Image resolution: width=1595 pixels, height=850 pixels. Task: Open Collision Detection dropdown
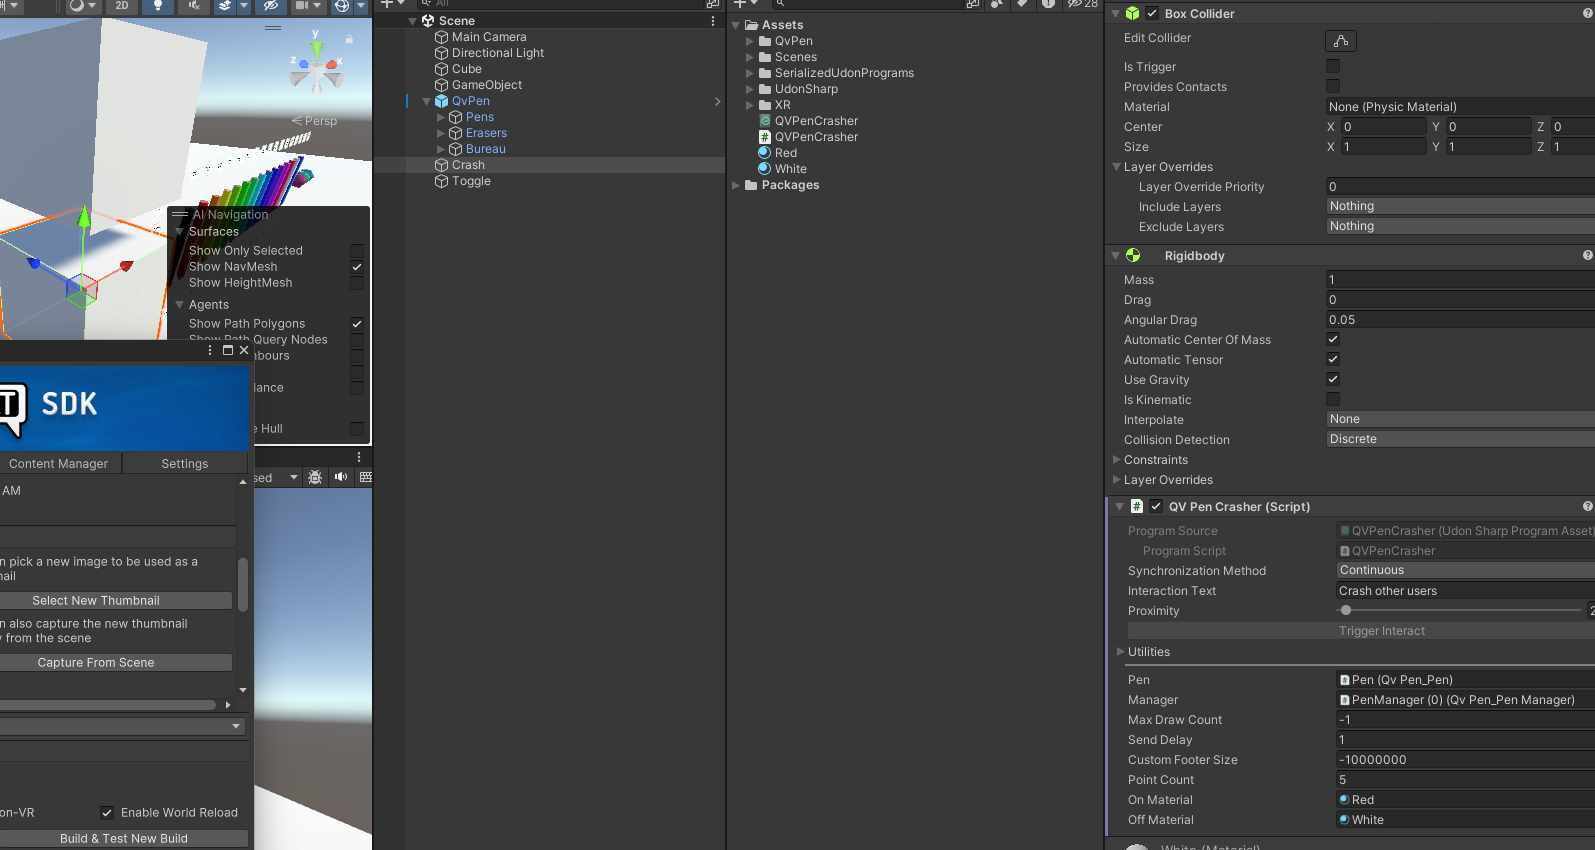[1460, 439]
